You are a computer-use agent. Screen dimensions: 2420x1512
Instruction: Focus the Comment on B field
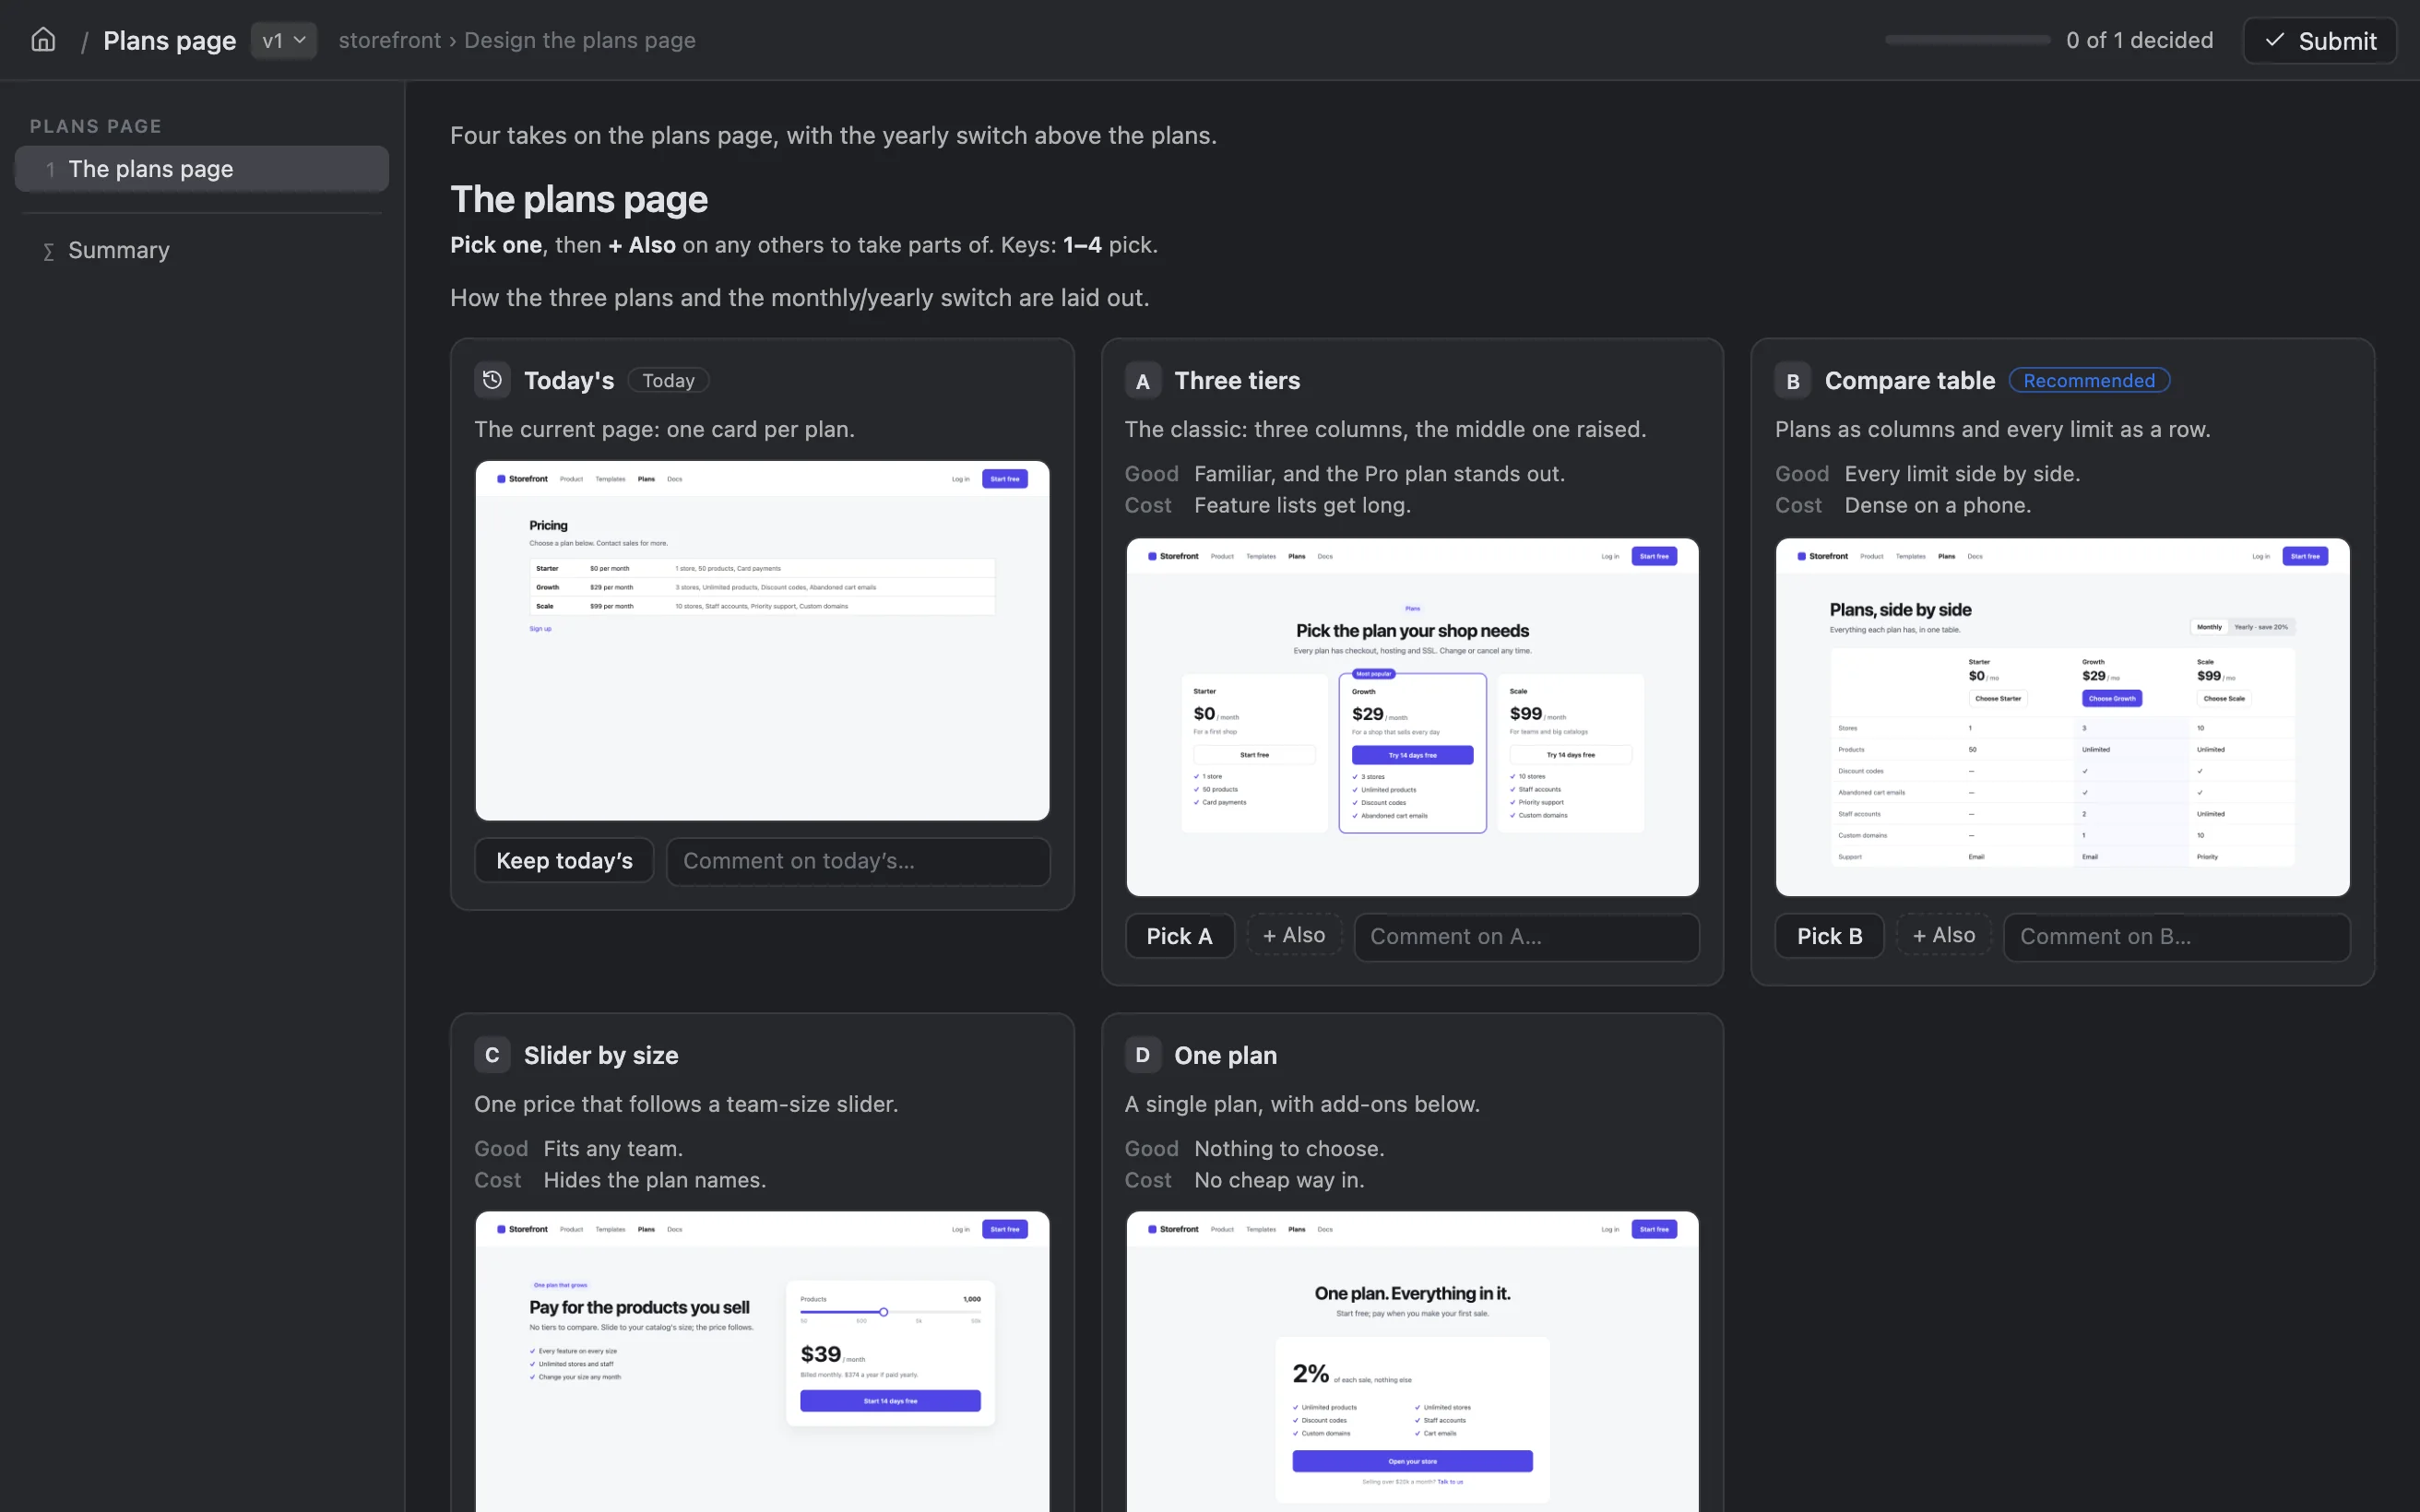[2176, 937]
